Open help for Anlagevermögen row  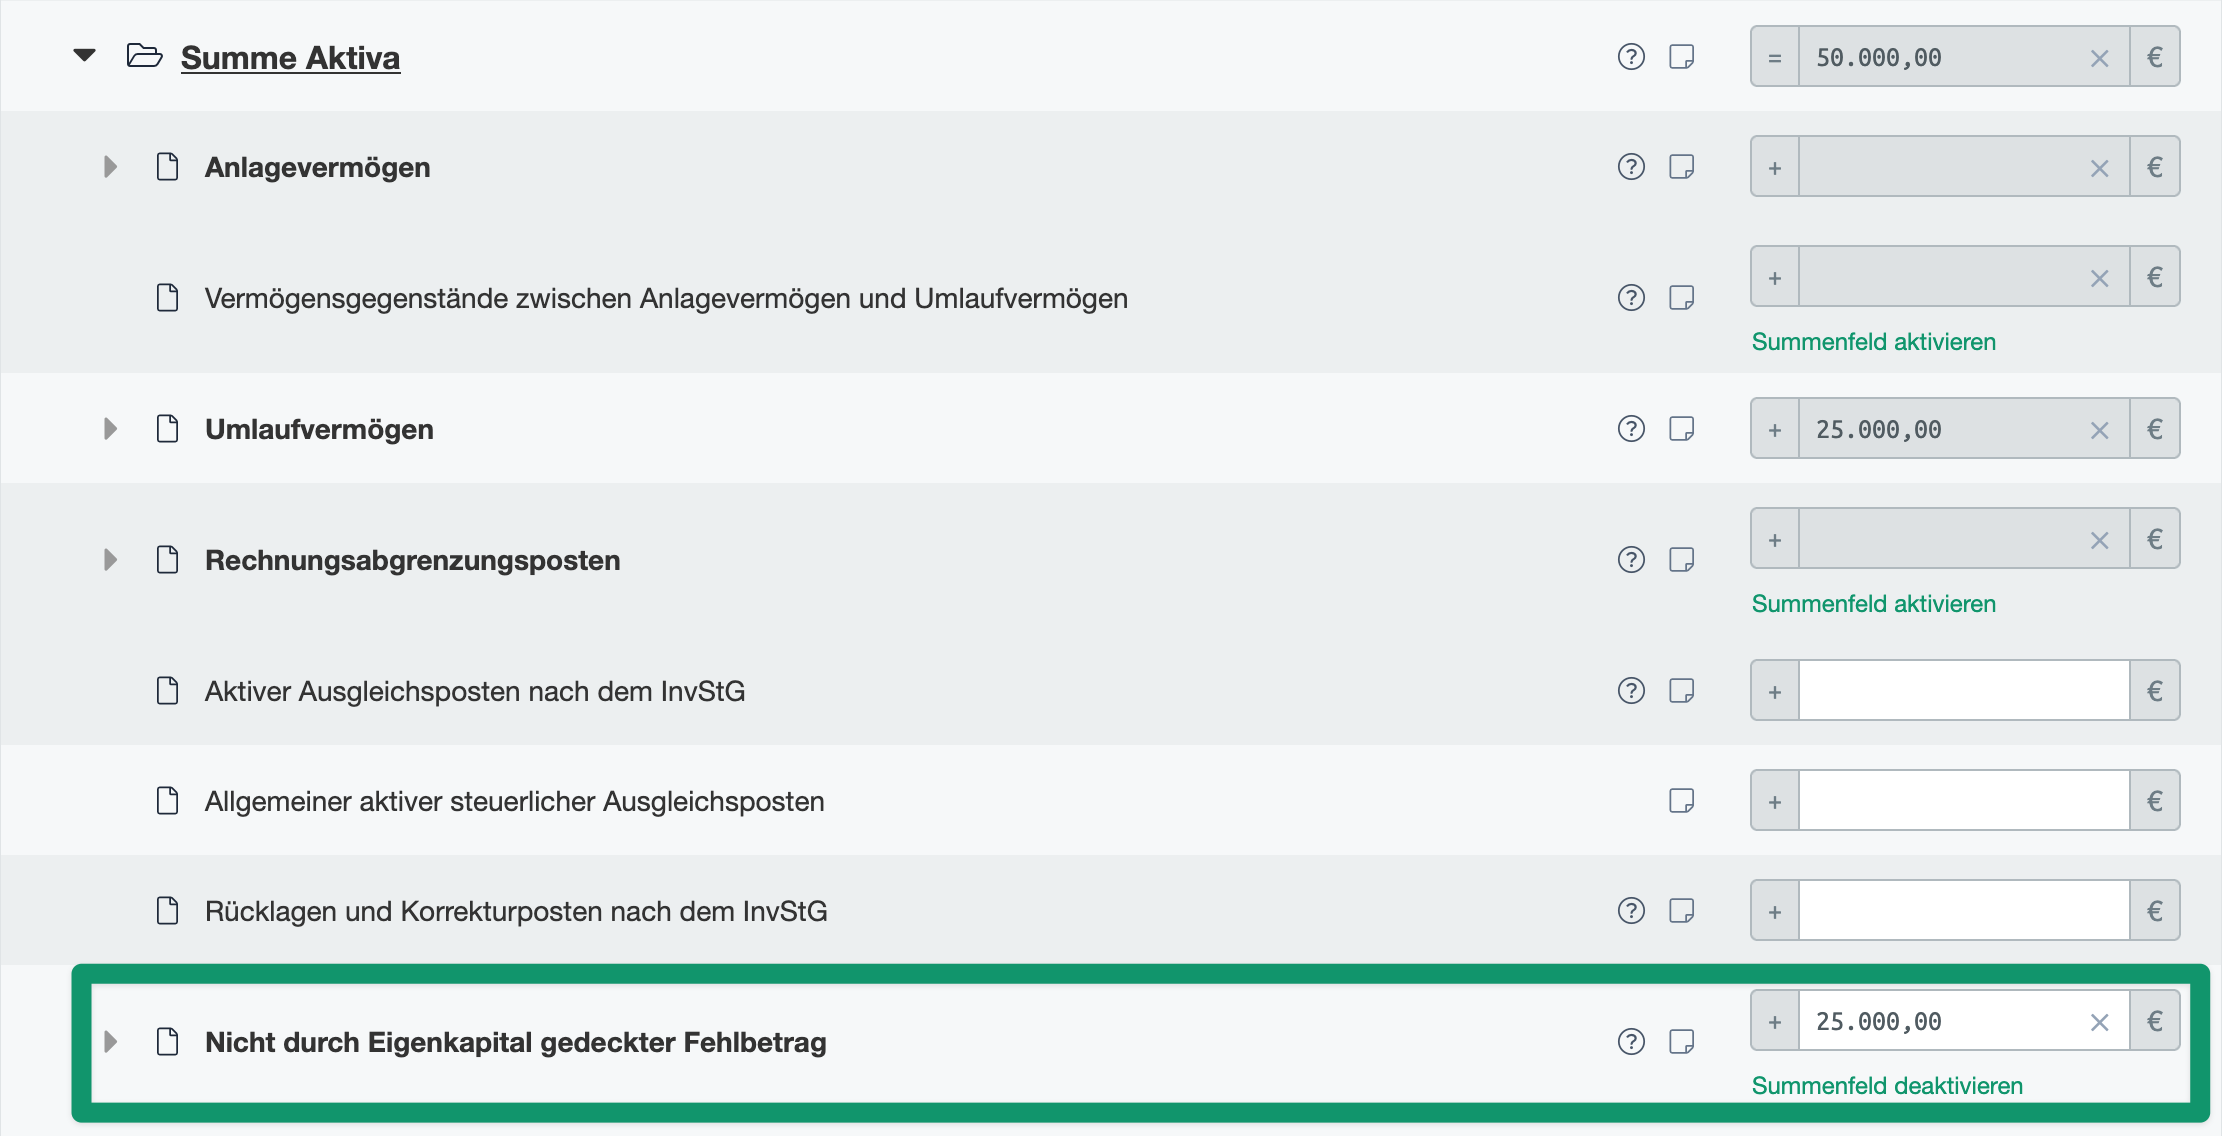point(1631,167)
